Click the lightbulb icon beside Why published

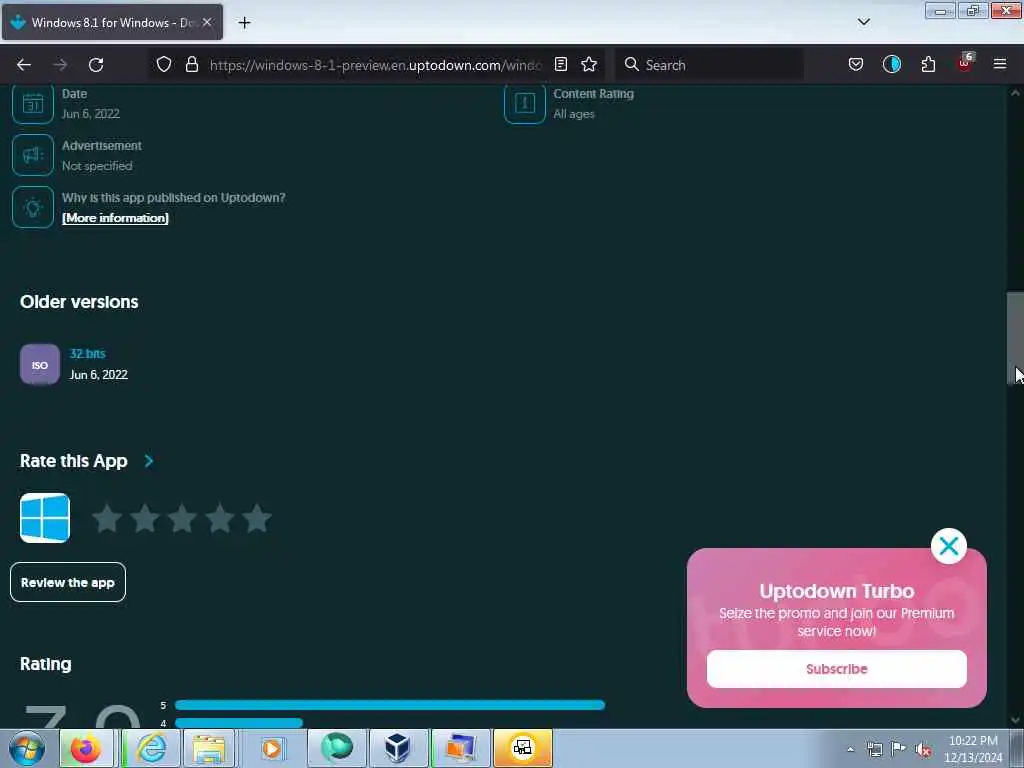[x=33, y=207]
